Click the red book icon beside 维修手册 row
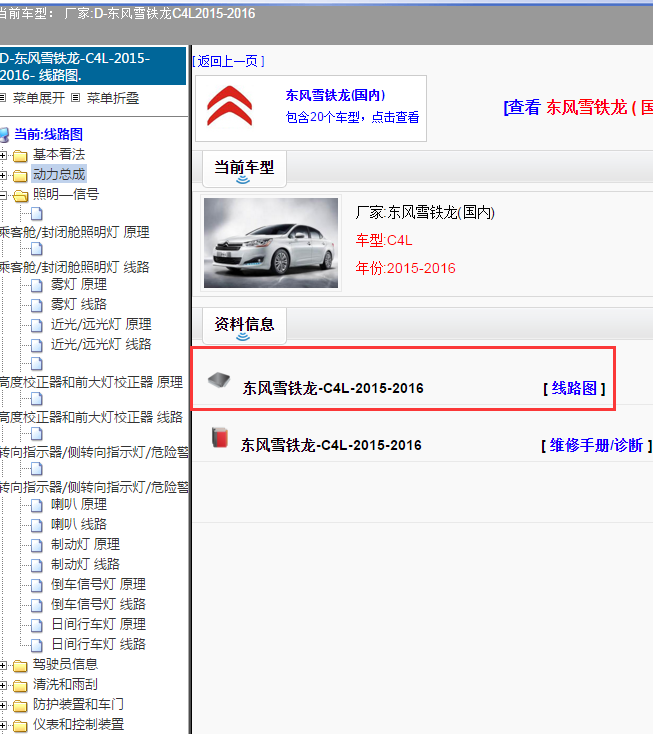This screenshot has height=734, width=653. point(220,438)
